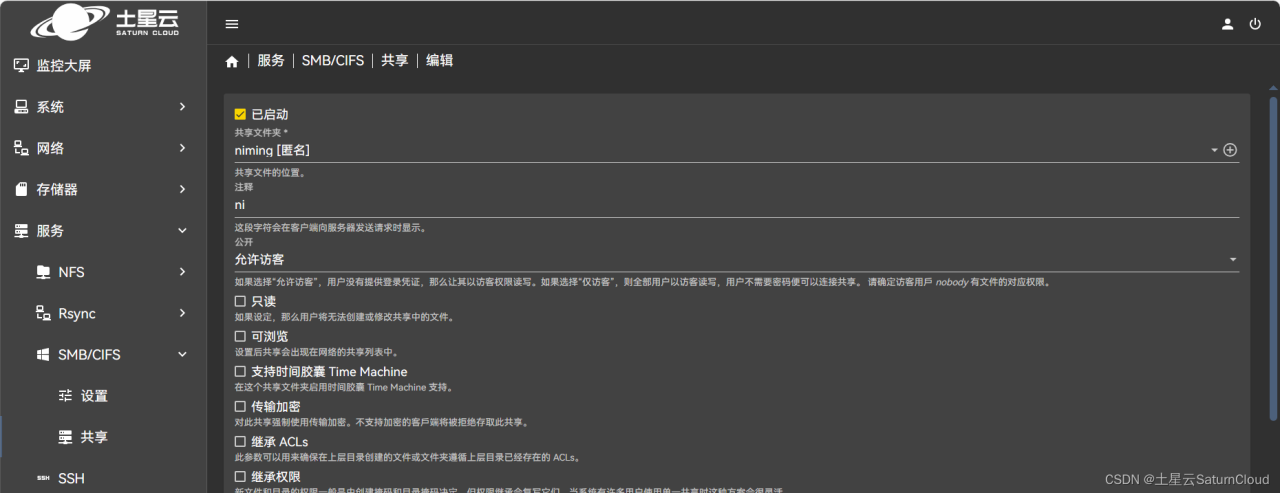Click the 服务 breadcrumb link
The width and height of the screenshot is (1280, 493).
pos(271,61)
